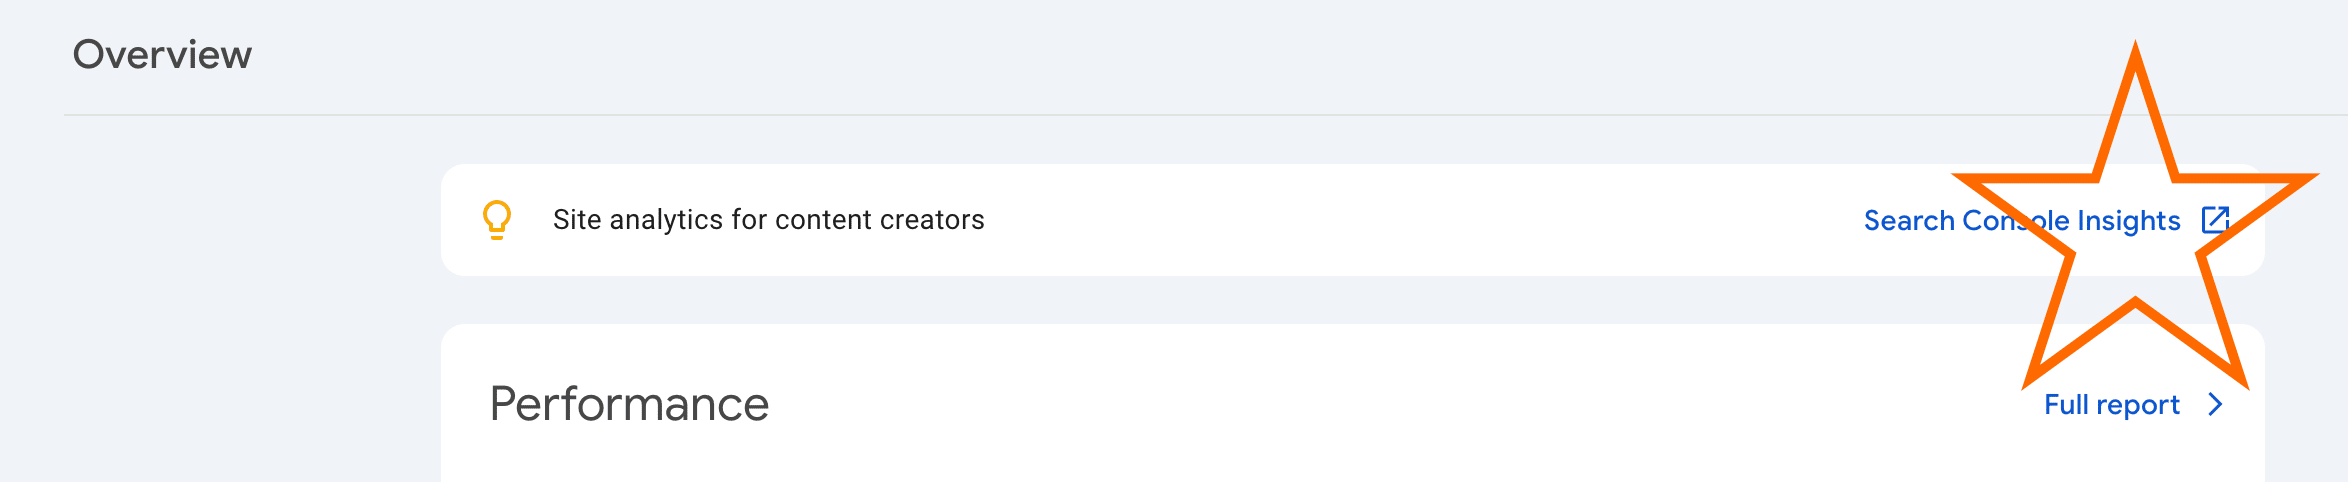Click the Performance card heading
Image resolution: width=2348 pixels, height=482 pixels.
(629, 404)
